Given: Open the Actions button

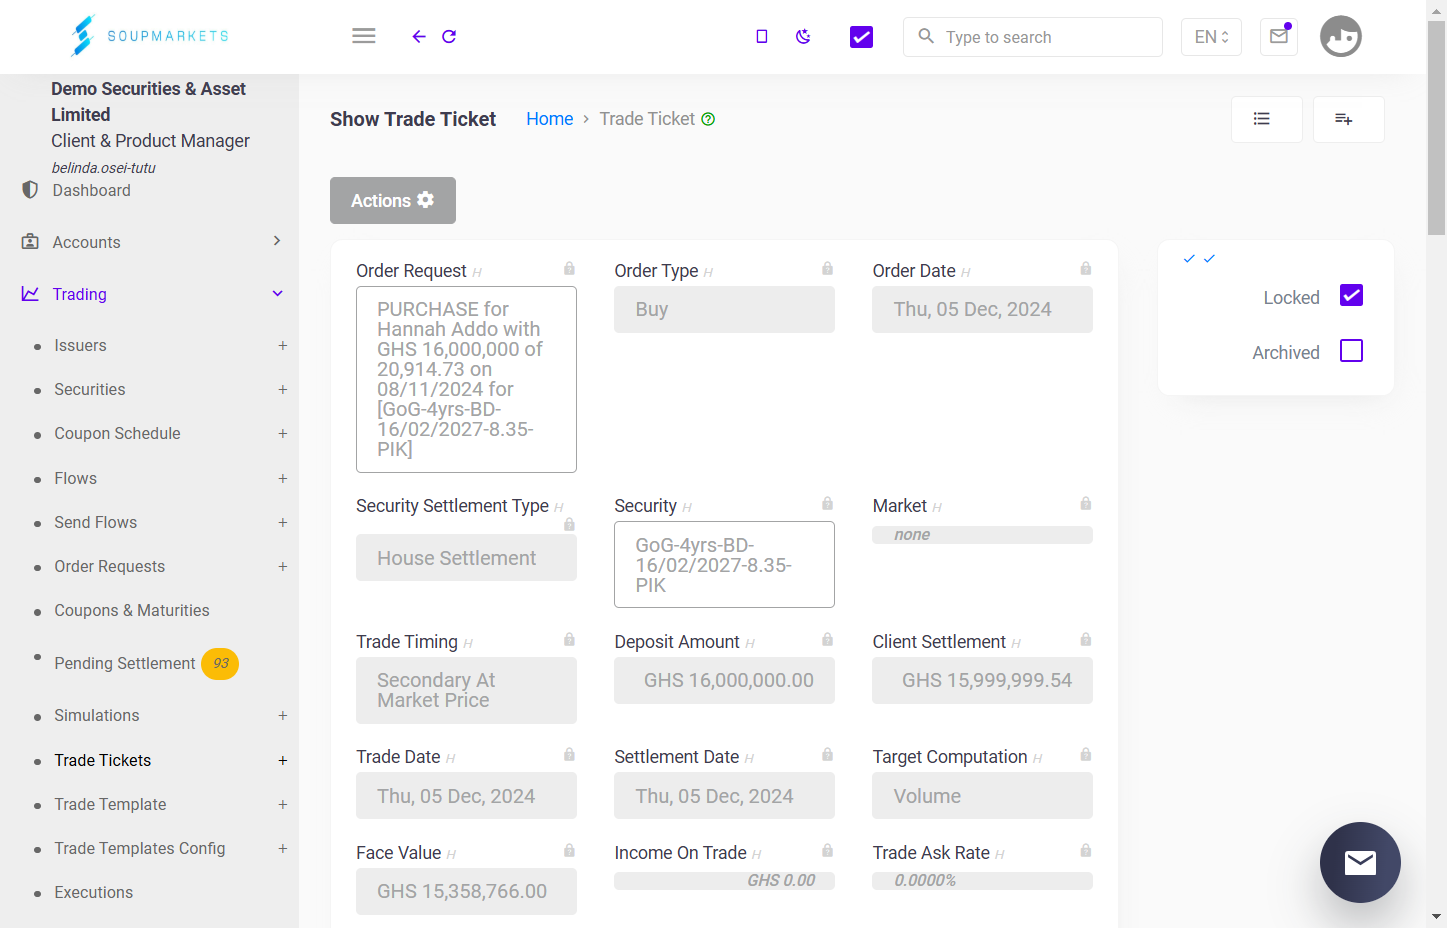Looking at the screenshot, I should click(x=393, y=200).
